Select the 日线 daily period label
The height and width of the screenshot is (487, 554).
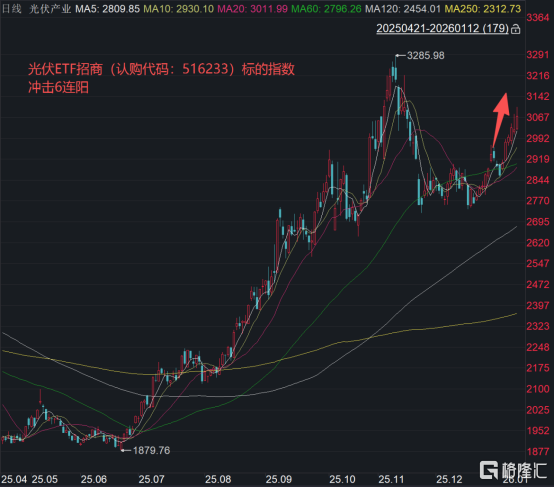[12, 8]
